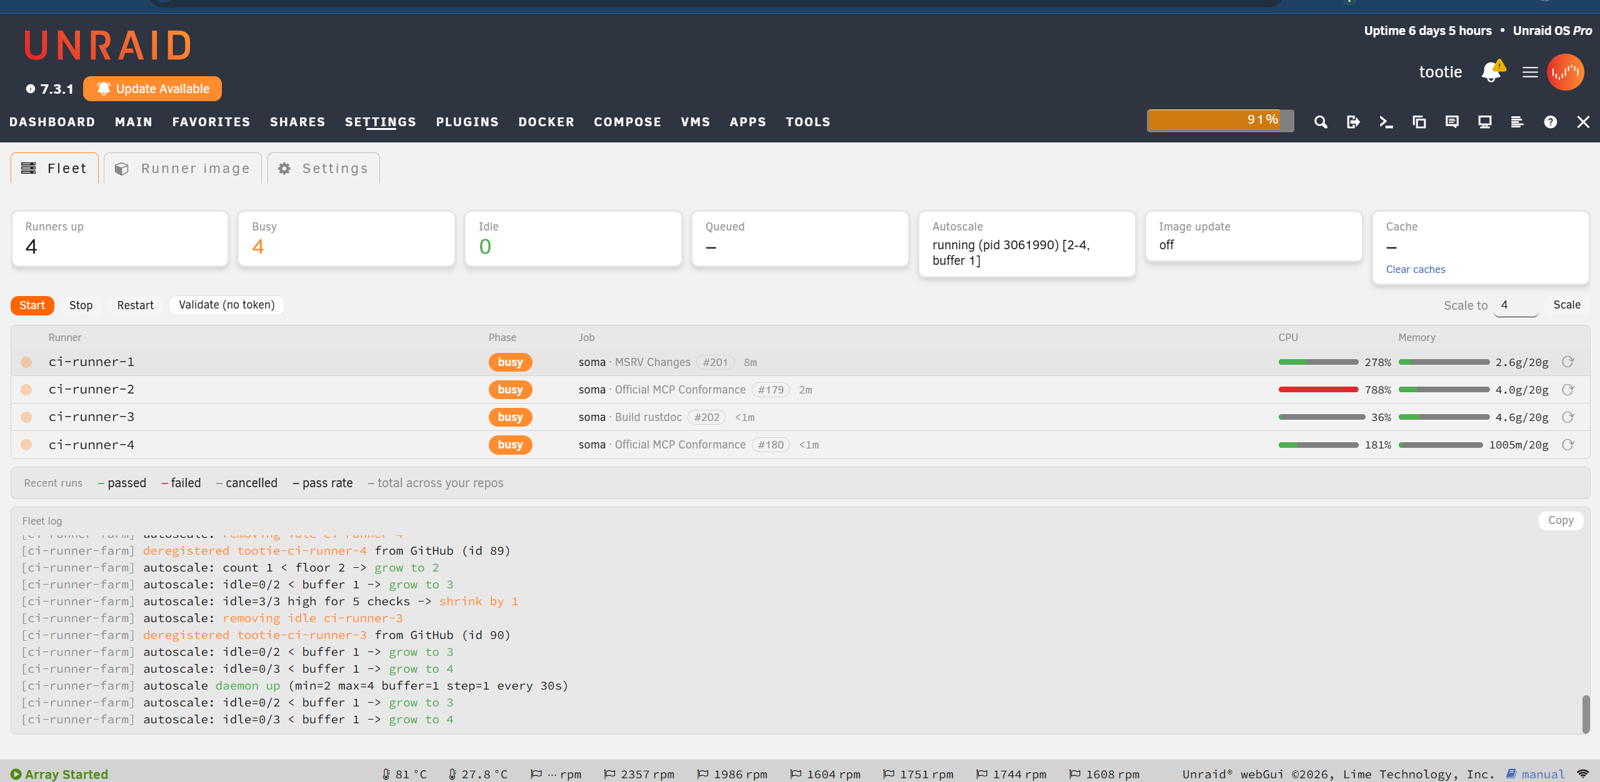Click the Busy count card
The image size is (1600, 782).
coord(346,239)
